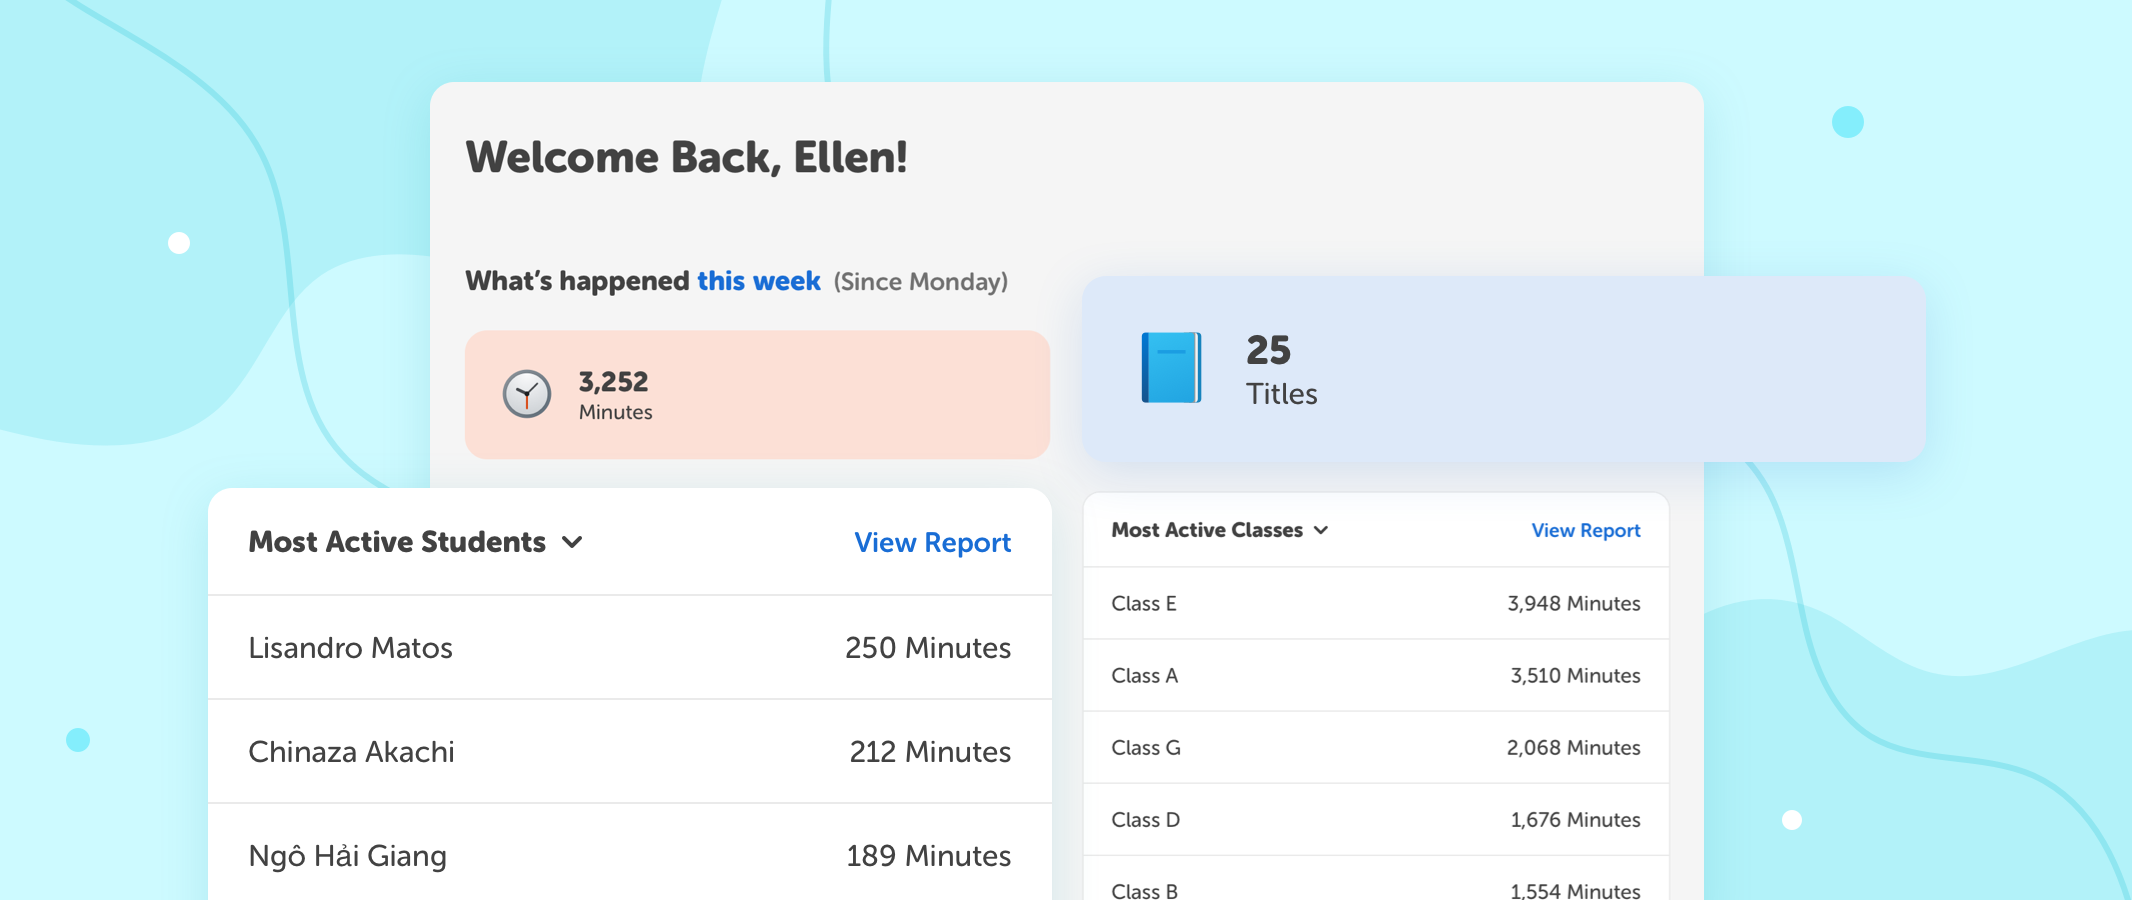Select student Ngô Hải Giang
Viewport: 2132px width, 900px height.
pyautogui.click(x=347, y=856)
